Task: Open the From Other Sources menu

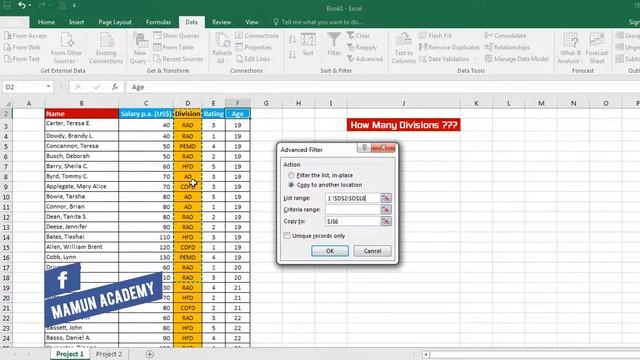Action: (67, 48)
